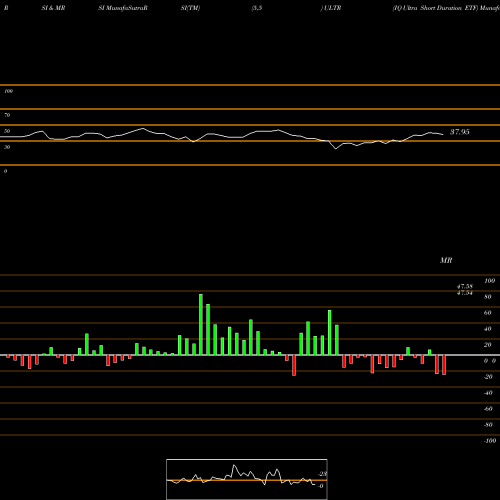Click the RSI axis label 0 below bands
The height and width of the screenshot is (500, 500).
5,171
